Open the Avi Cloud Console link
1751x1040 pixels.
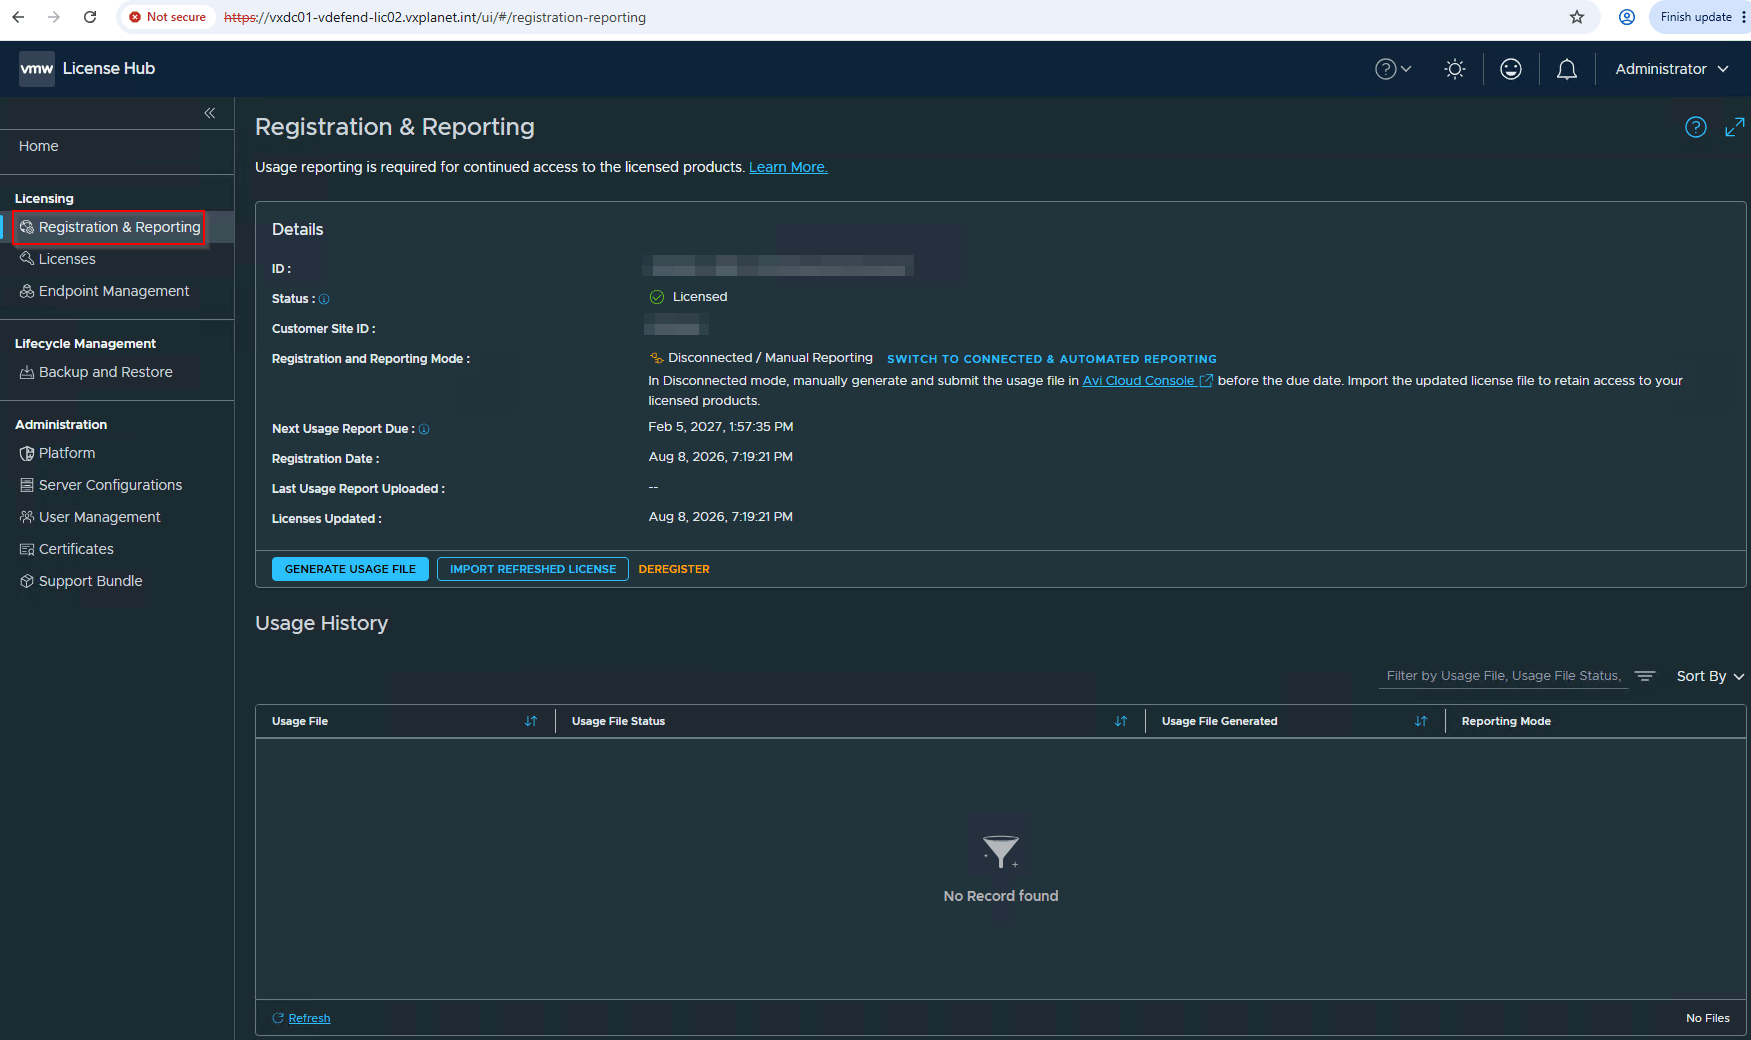click(x=1148, y=381)
